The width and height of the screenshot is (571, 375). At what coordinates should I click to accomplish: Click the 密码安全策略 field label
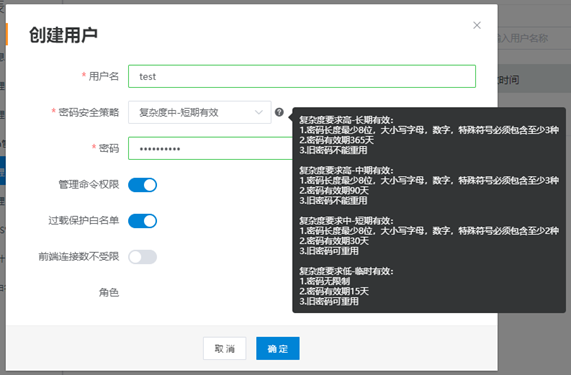click(88, 112)
